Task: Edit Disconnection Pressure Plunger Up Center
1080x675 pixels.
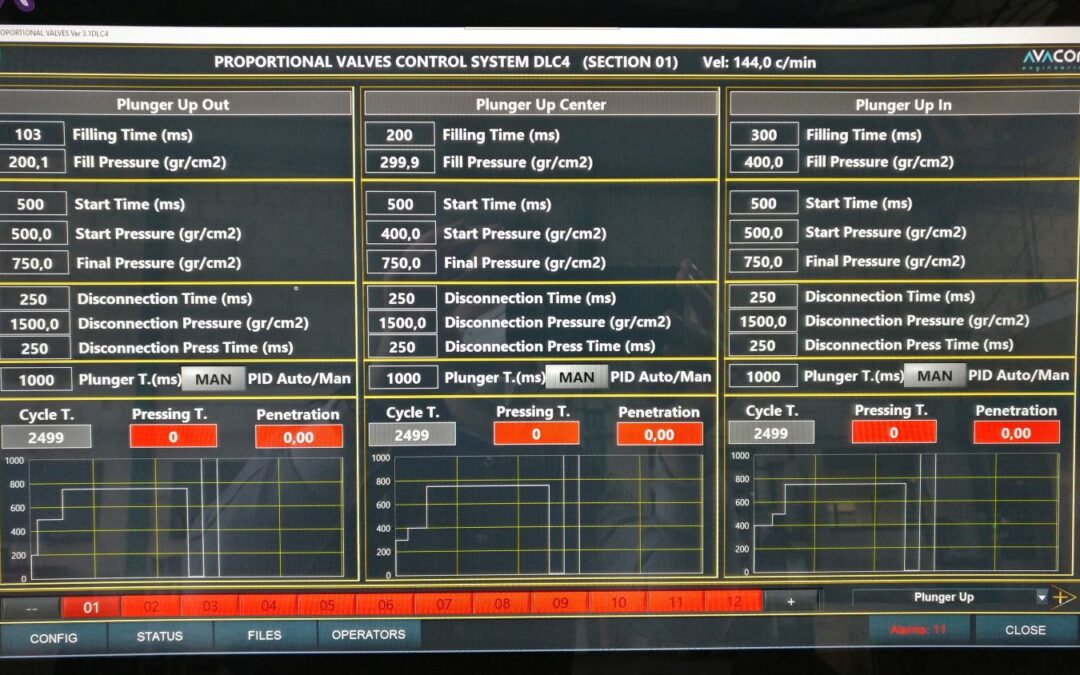Action: pyautogui.click(x=402, y=322)
